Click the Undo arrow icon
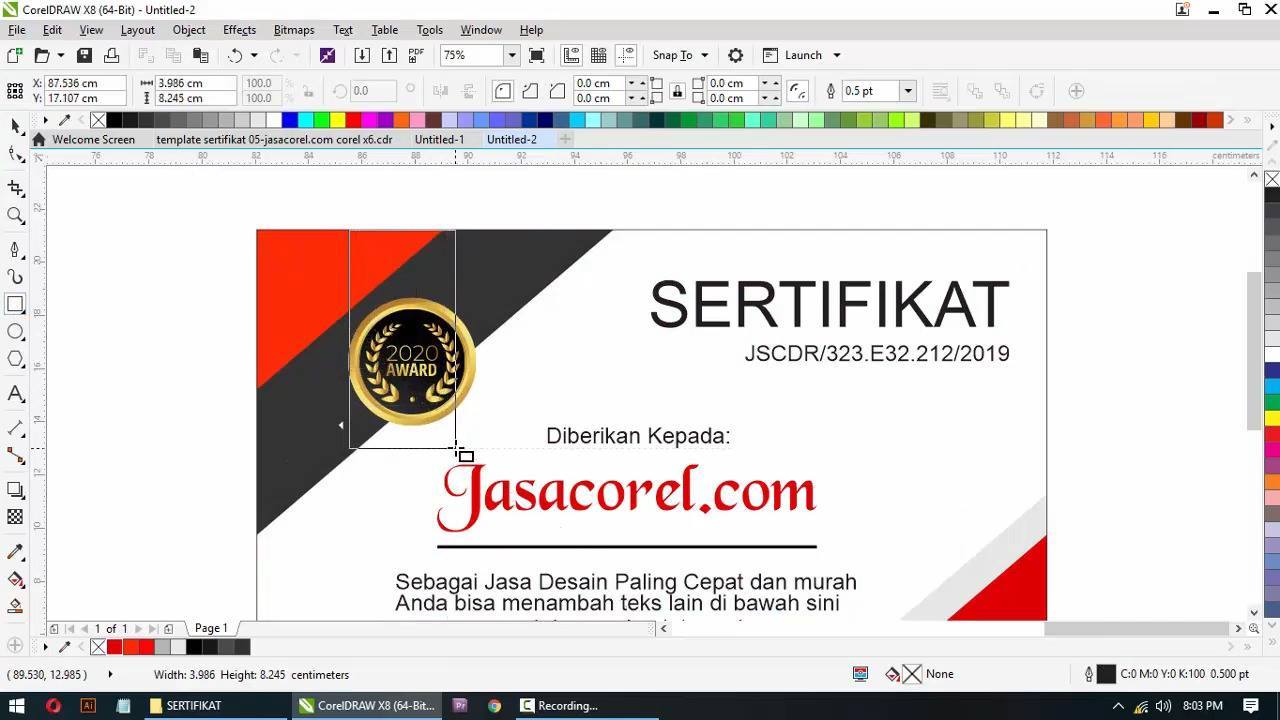1280x720 pixels. point(235,55)
